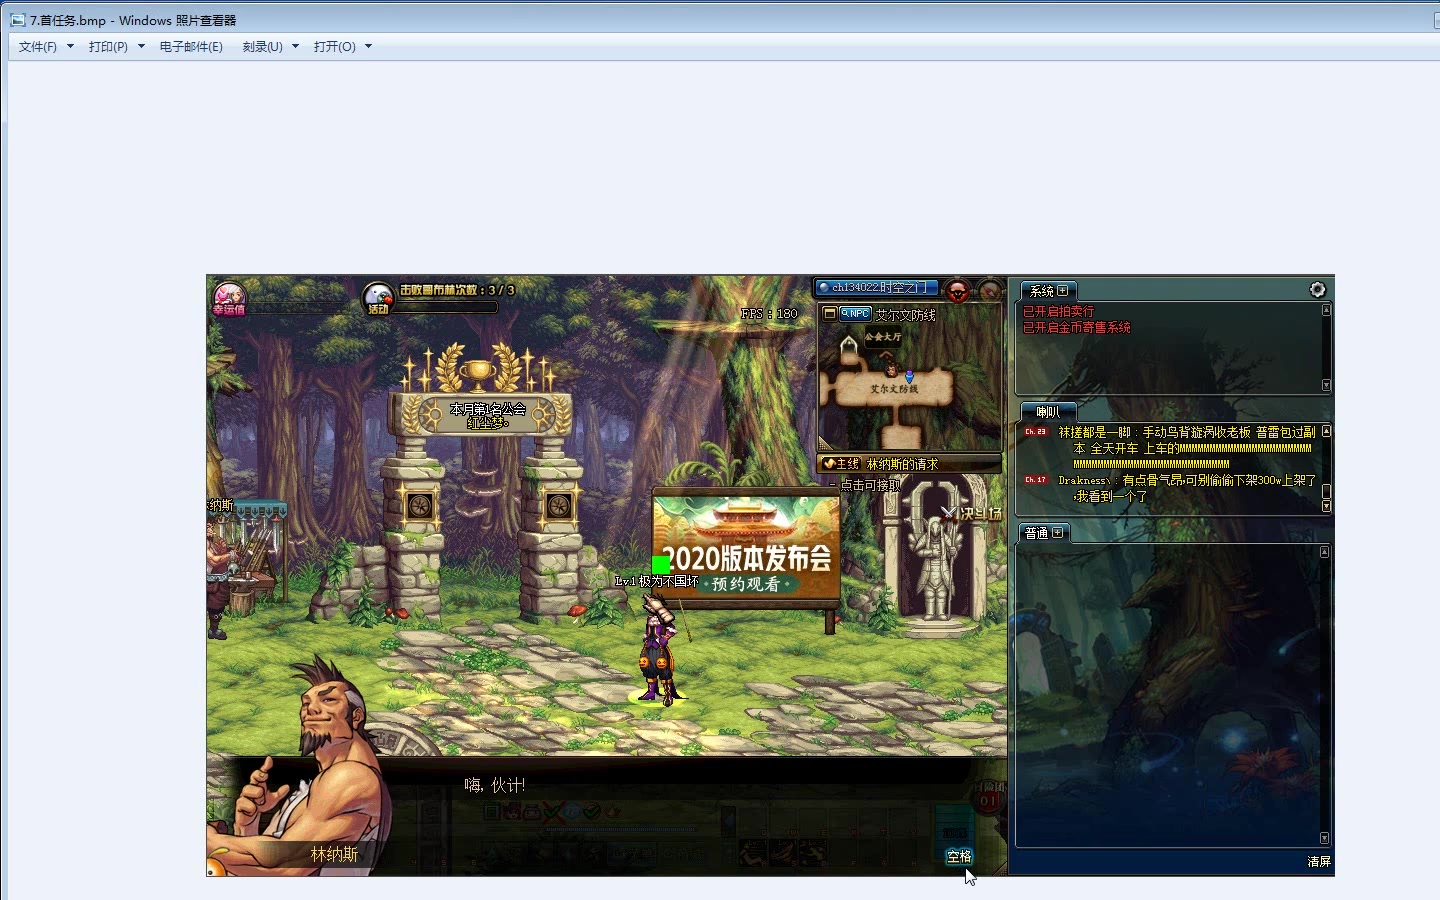Click the minimap corner resize handle
The width and height of the screenshot is (1440, 900).
[826, 443]
